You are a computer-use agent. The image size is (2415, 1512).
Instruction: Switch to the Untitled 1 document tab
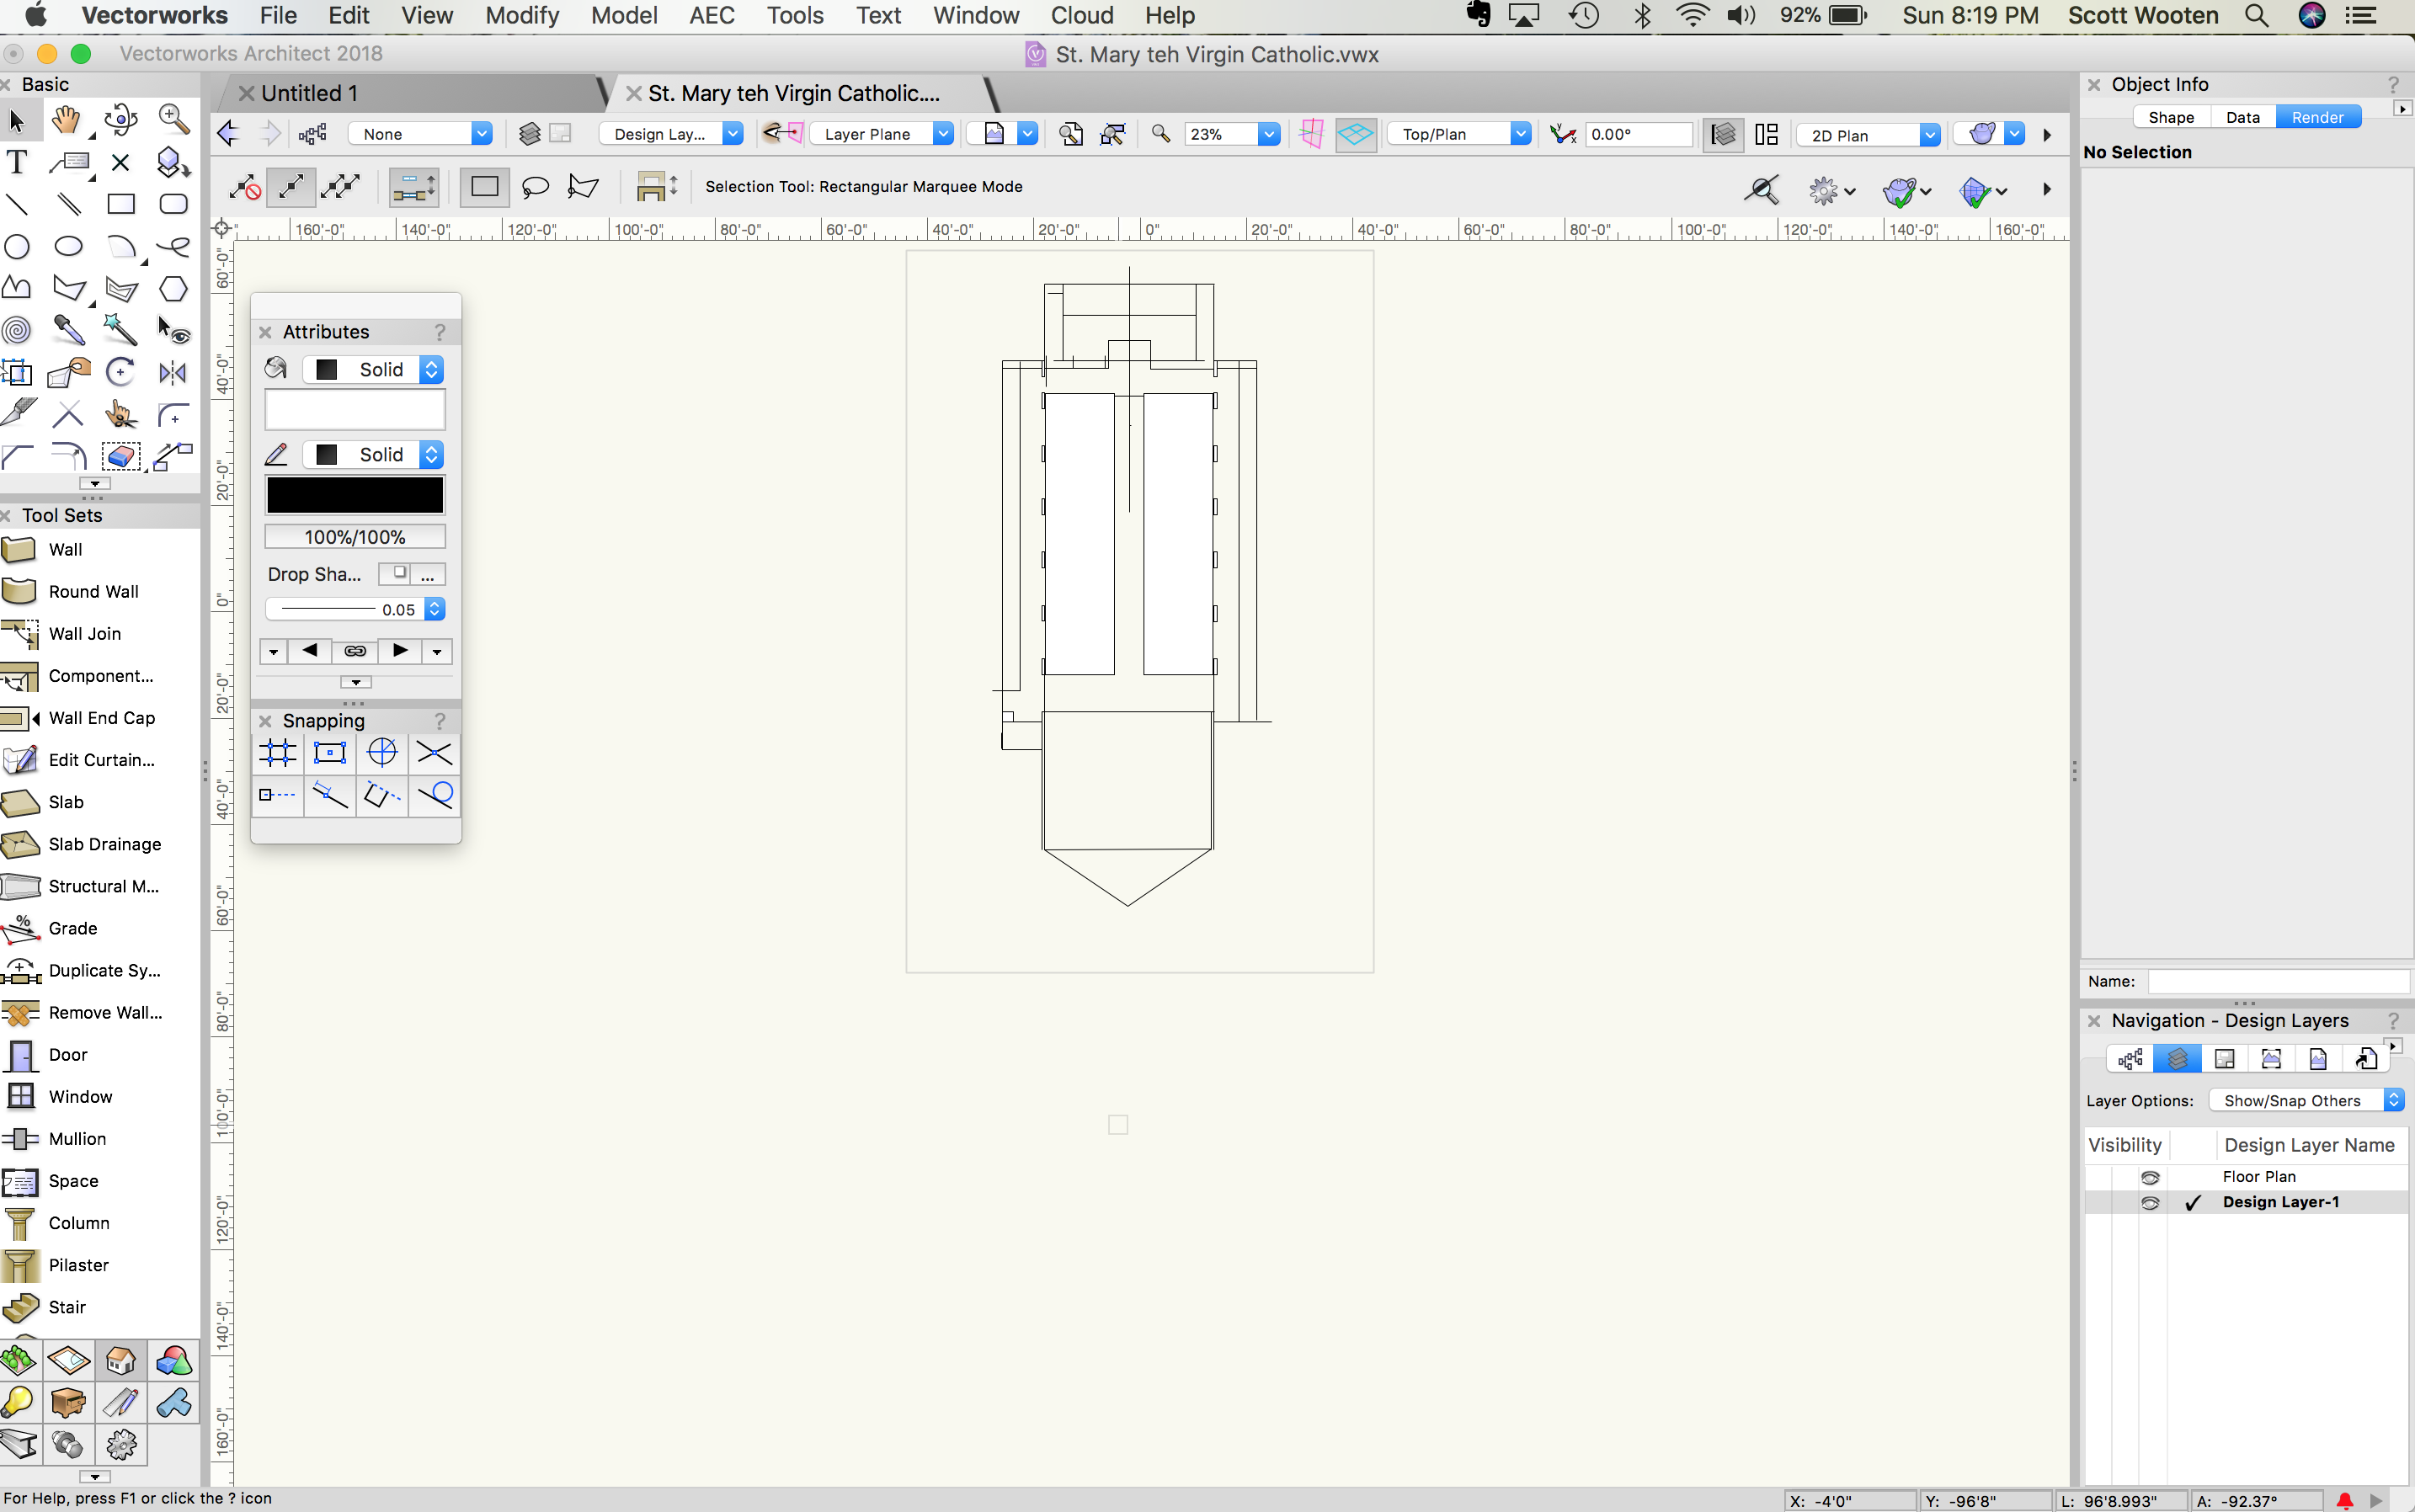pos(310,92)
